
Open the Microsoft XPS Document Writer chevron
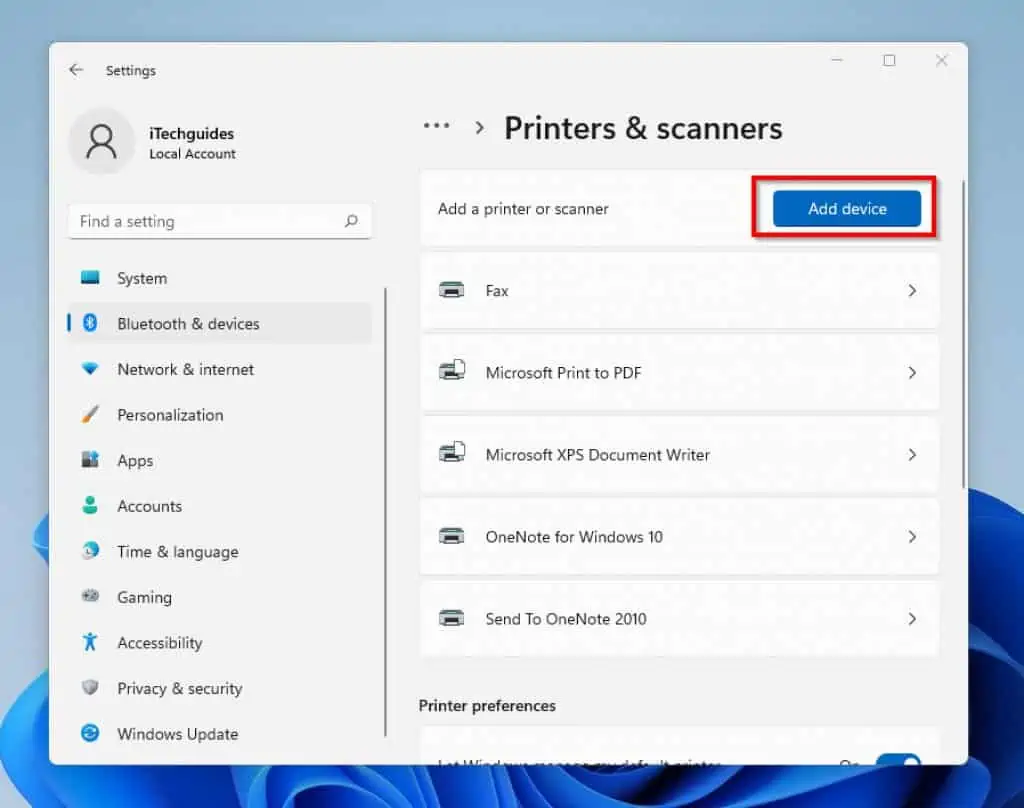[x=911, y=454]
